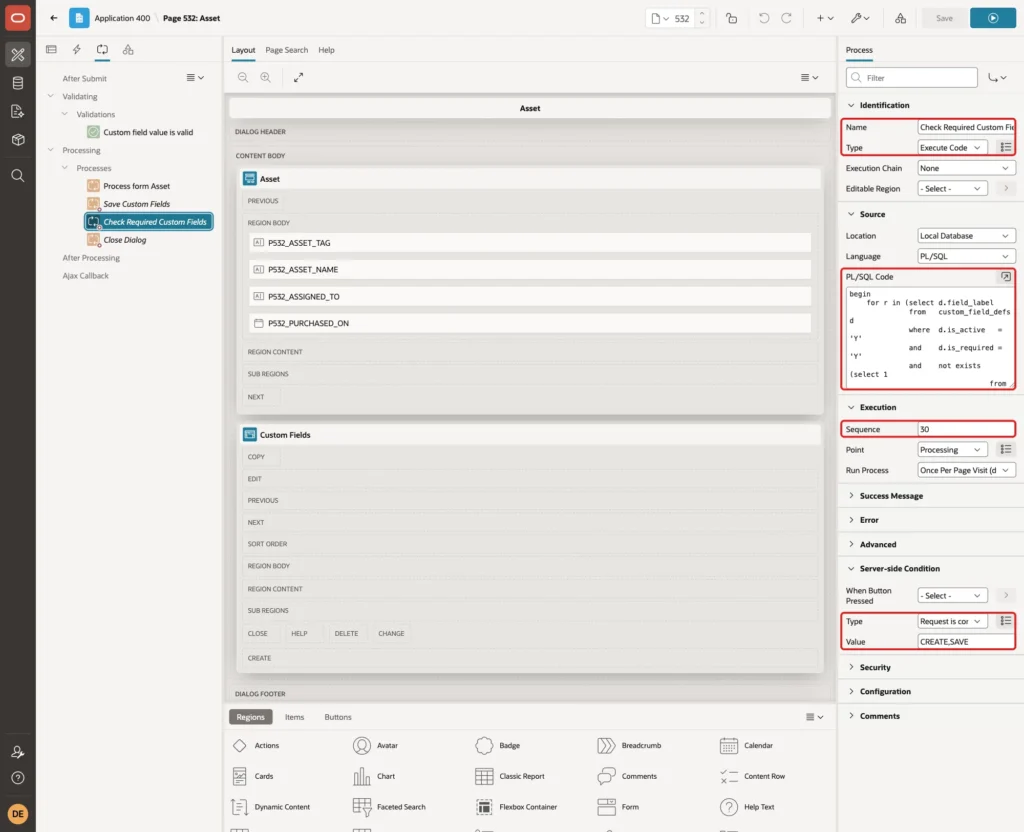Screen dimensions: 1024x832
Task: Open the Create plus menu
Action: [825, 18]
